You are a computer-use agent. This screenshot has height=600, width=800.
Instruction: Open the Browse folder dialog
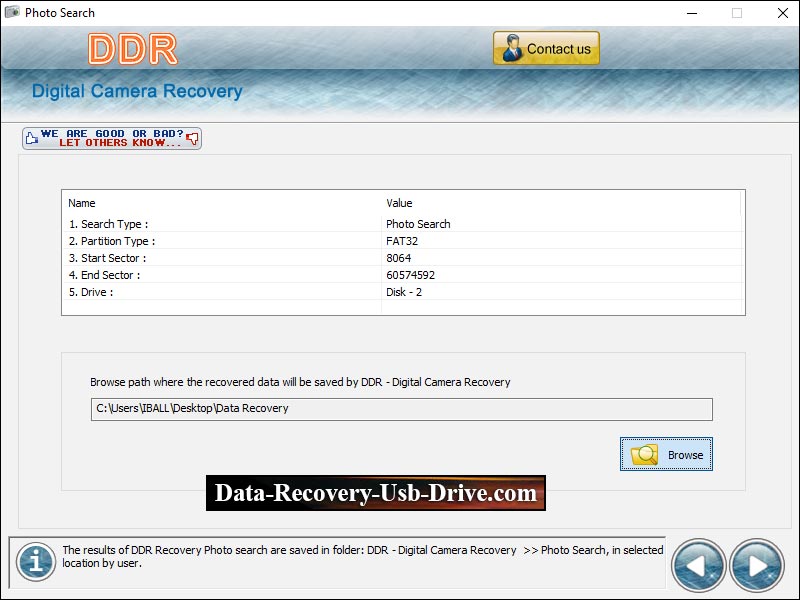666,454
